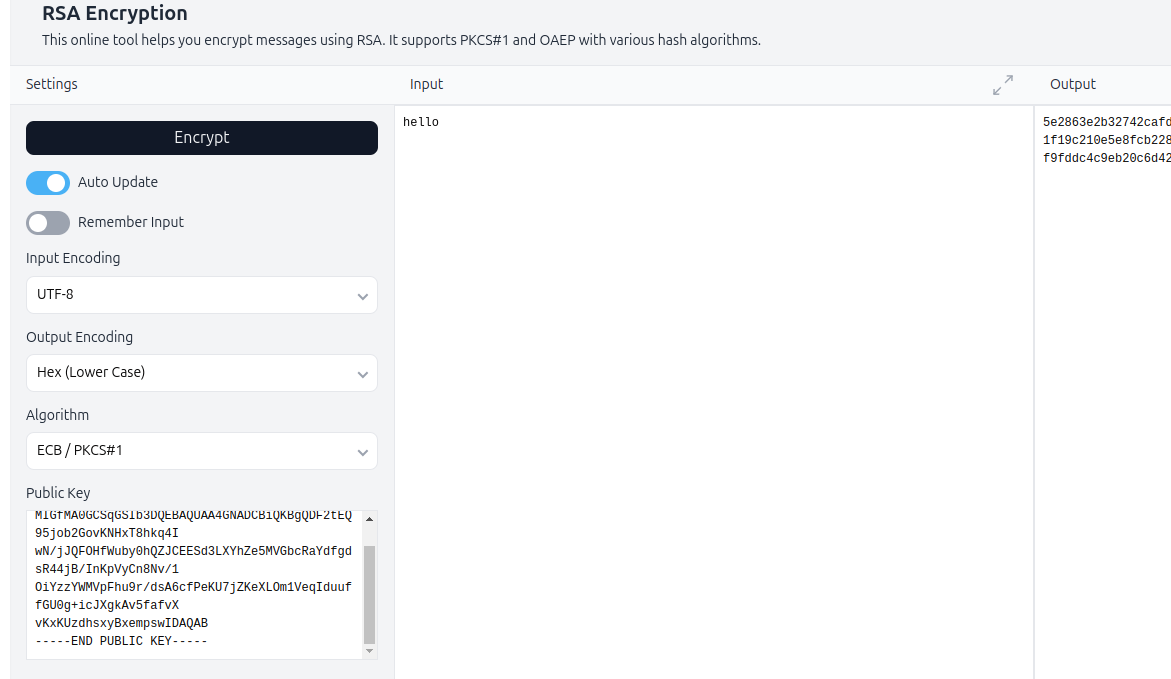Click the 'Output Encoding' field label
This screenshot has width=1171, height=679.
point(79,337)
